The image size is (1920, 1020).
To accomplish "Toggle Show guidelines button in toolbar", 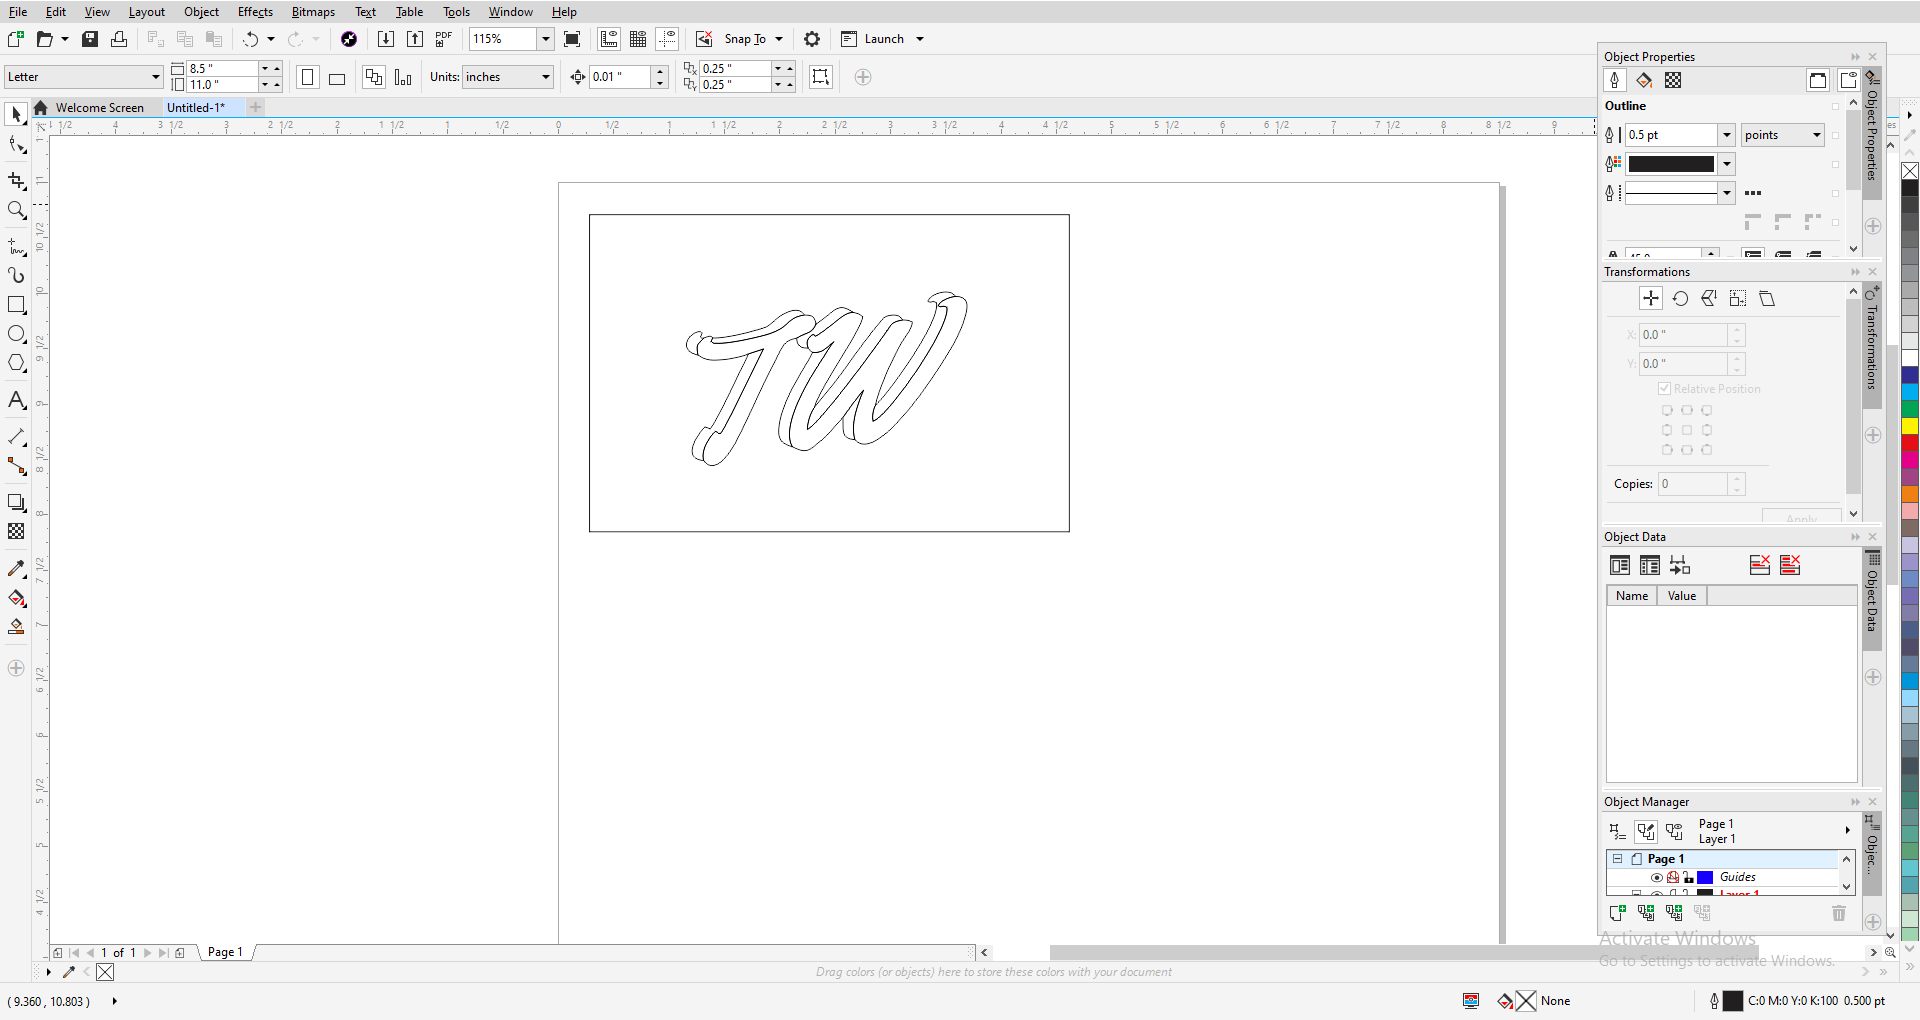I will pyautogui.click(x=667, y=39).
